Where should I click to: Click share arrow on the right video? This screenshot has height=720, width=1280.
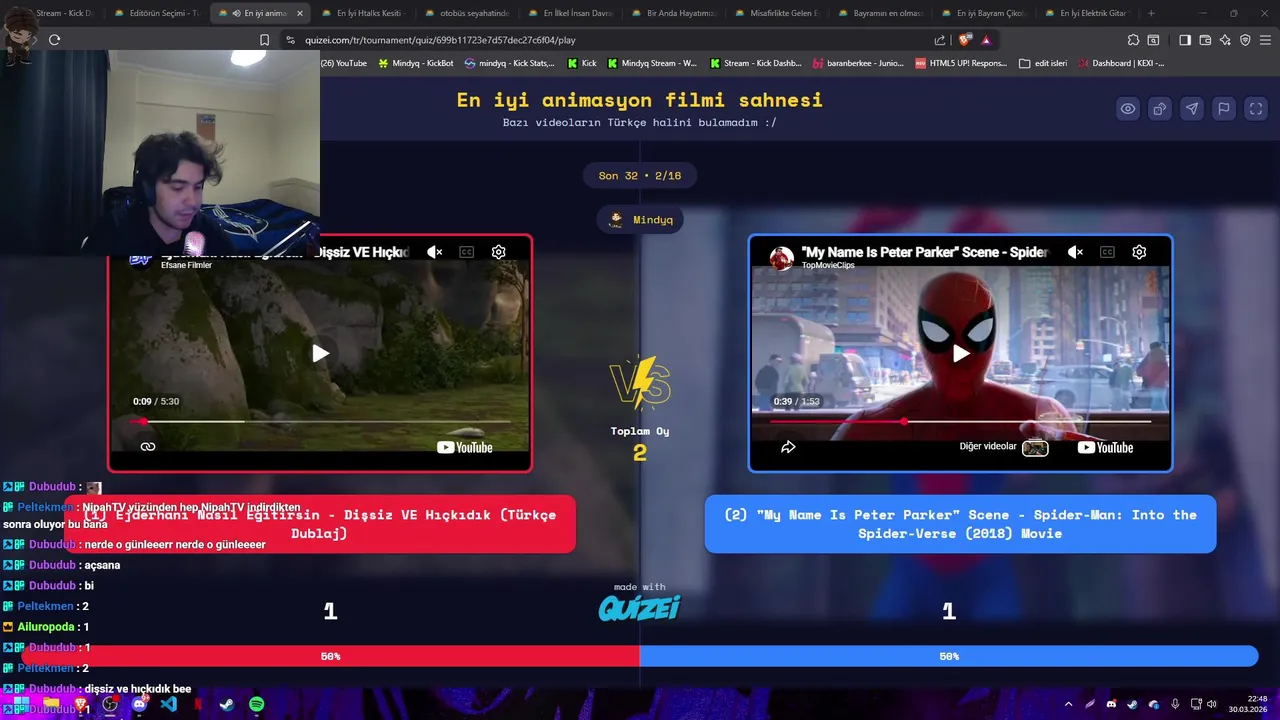pos(788,447)
